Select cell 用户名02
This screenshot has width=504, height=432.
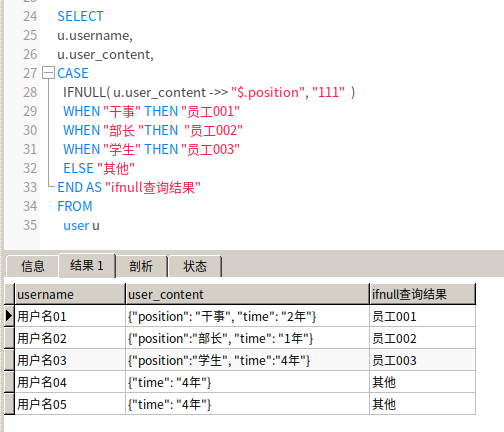click(x=70, y=338)
